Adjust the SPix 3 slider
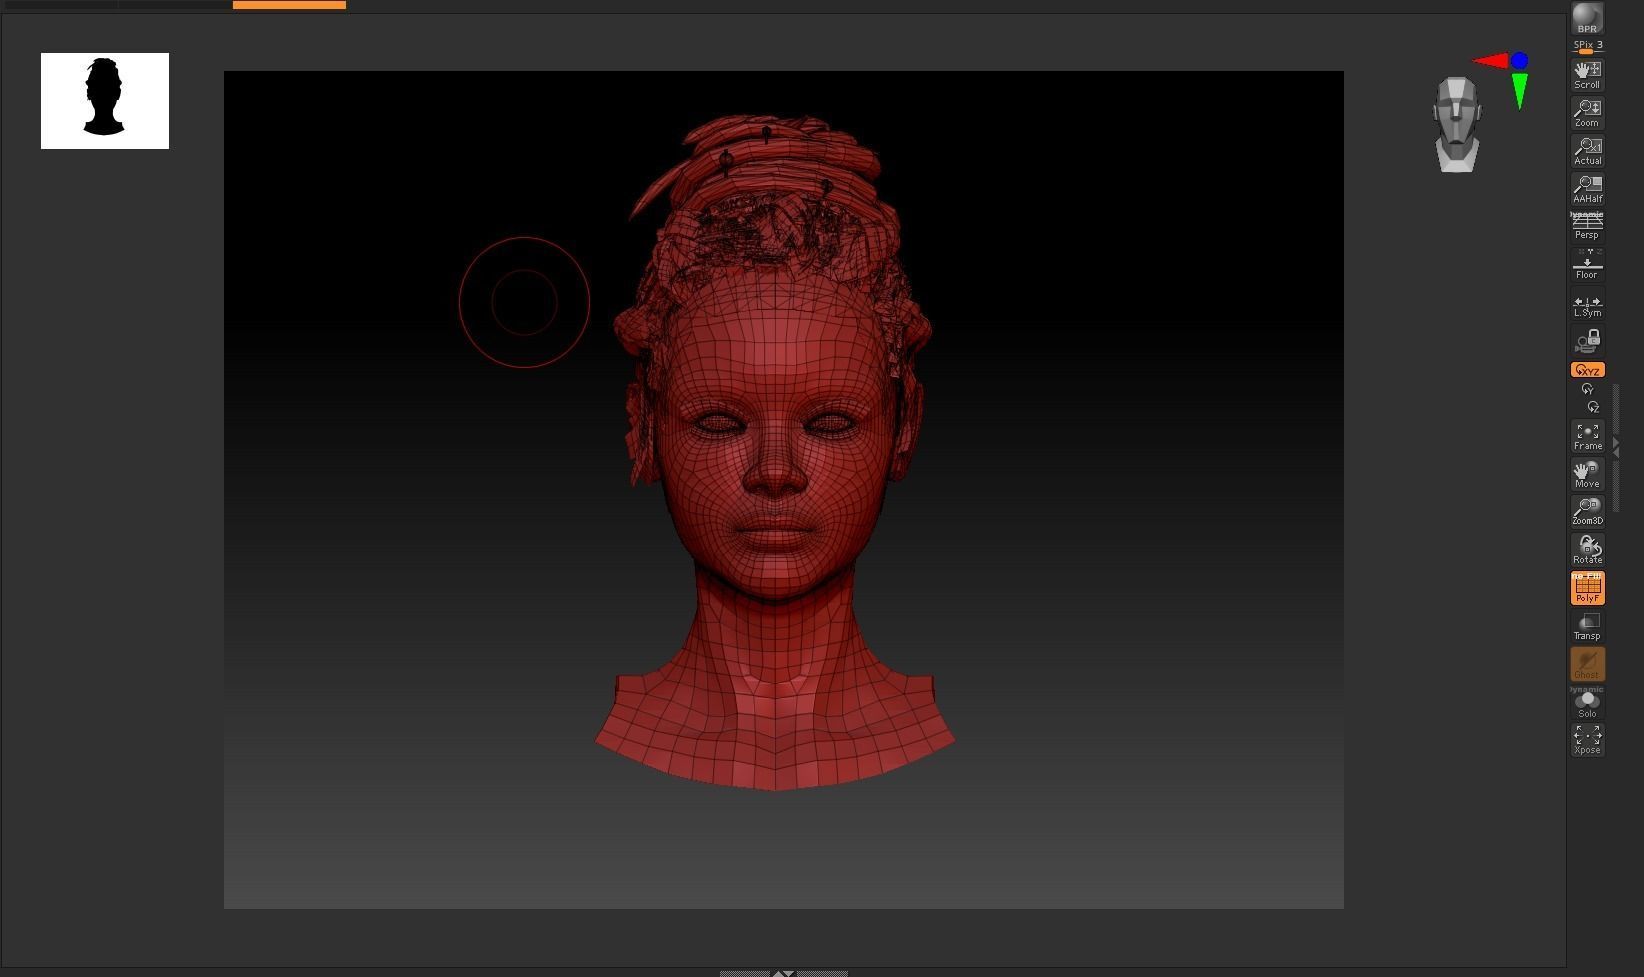This screenshot has width=1644, height=977. tap(1587, 46)
